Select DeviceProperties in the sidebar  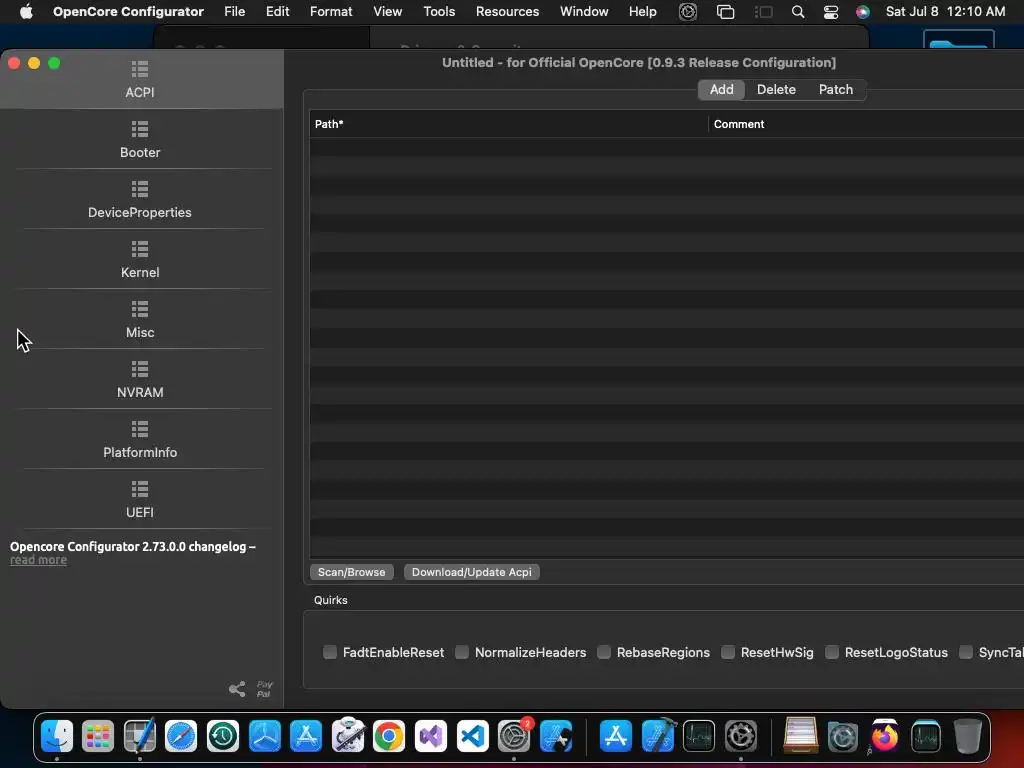[140, 199]
